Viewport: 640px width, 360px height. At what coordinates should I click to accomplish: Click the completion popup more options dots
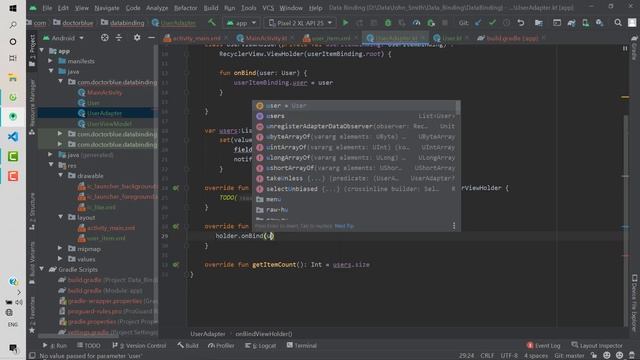[x=454, y=226]
